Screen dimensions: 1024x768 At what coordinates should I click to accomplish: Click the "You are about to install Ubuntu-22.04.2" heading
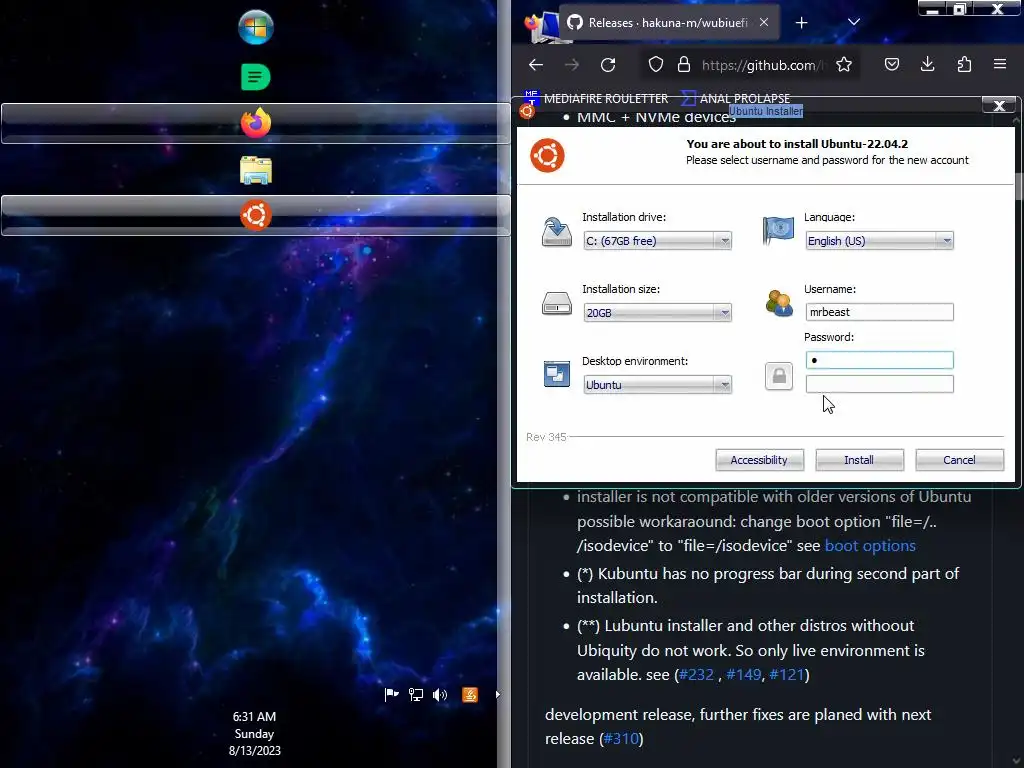[797, 144]
